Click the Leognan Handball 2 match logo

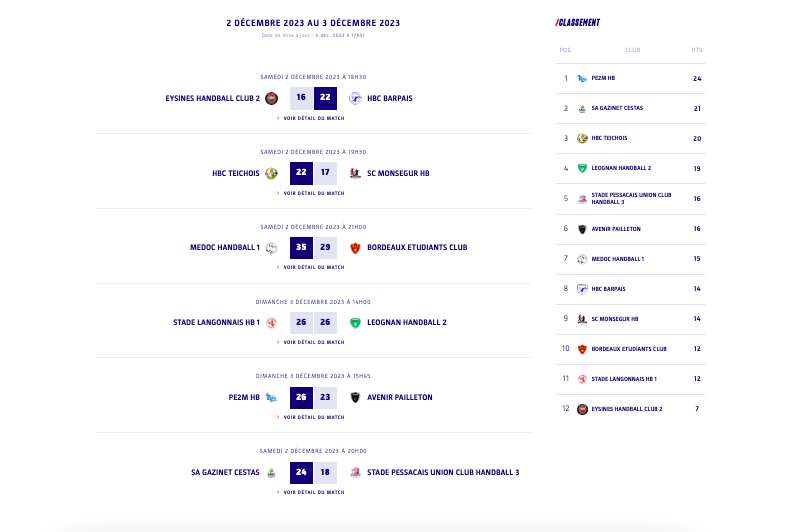coord(355,322)
